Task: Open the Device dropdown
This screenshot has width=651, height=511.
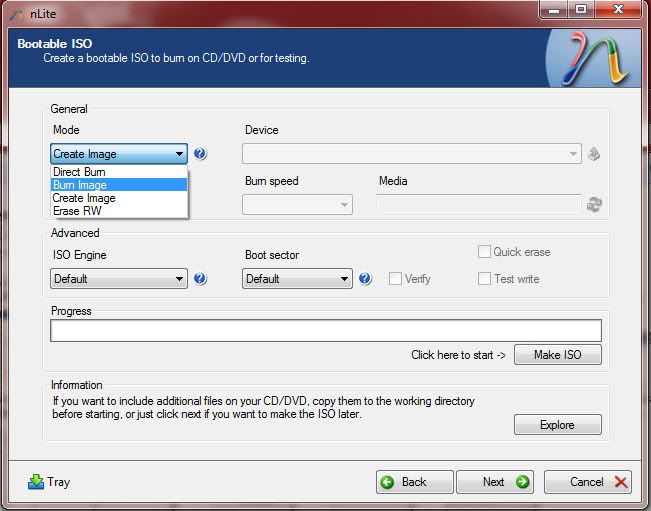Action: [412, 154]
